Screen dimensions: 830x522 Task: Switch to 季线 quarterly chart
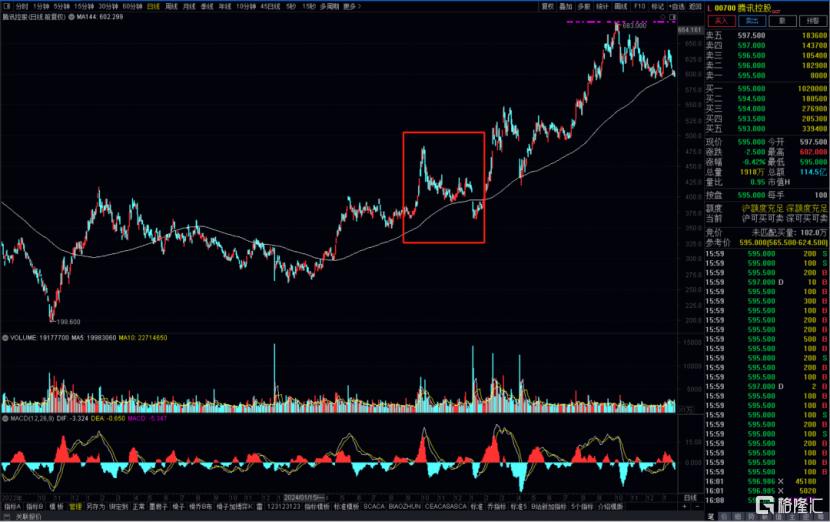click(207, 6)
